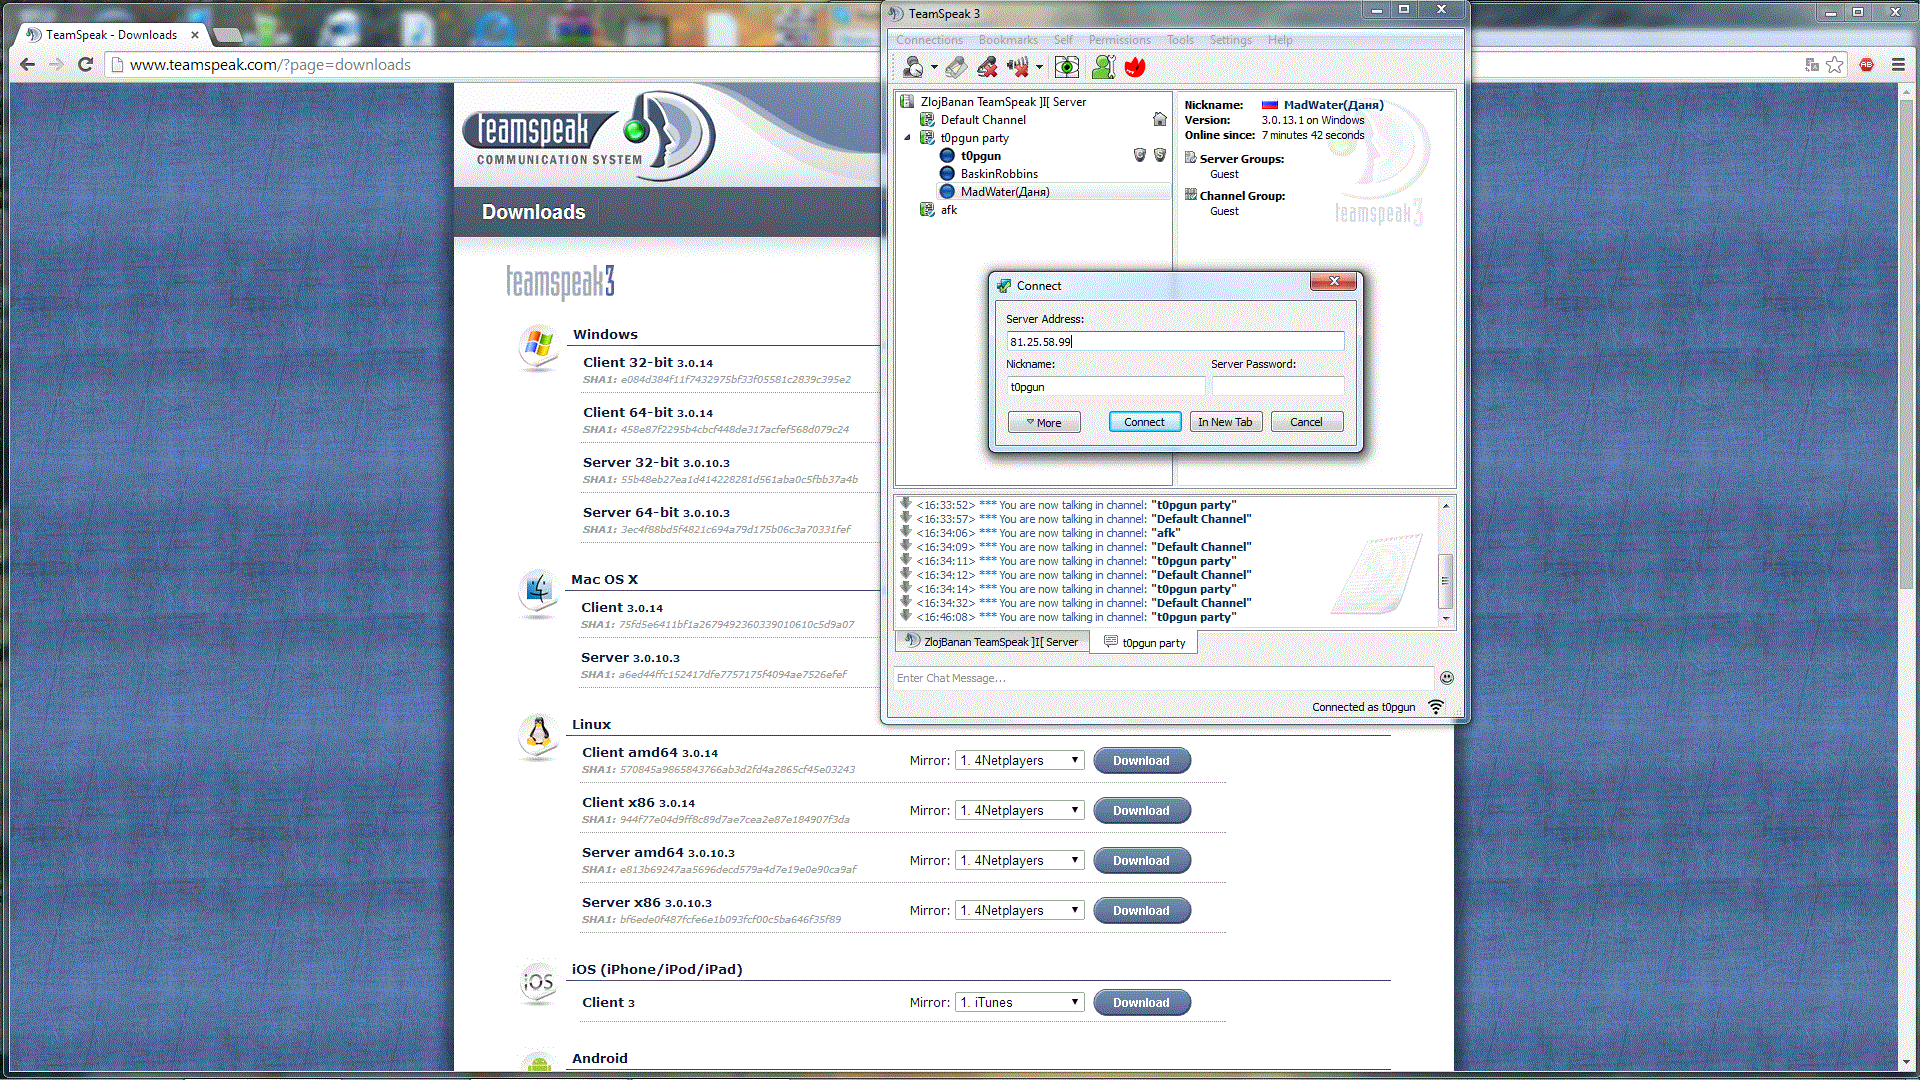Open contacts manager green user icon

[x=1103, y=67]
